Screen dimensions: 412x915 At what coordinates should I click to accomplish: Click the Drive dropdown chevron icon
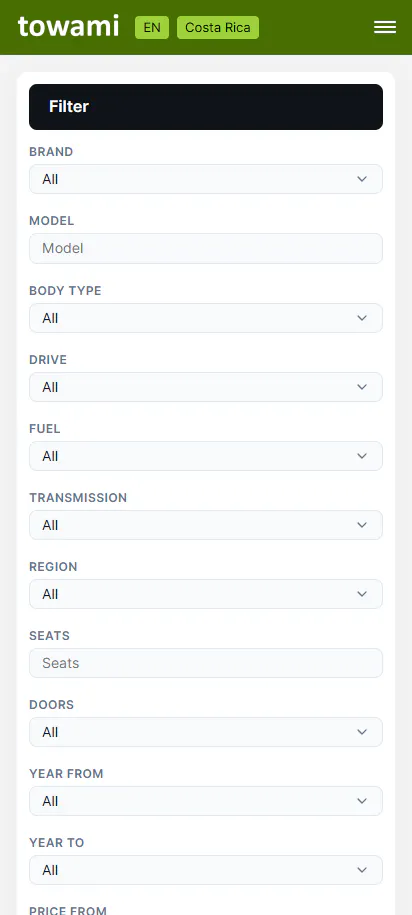click(362, 387)
